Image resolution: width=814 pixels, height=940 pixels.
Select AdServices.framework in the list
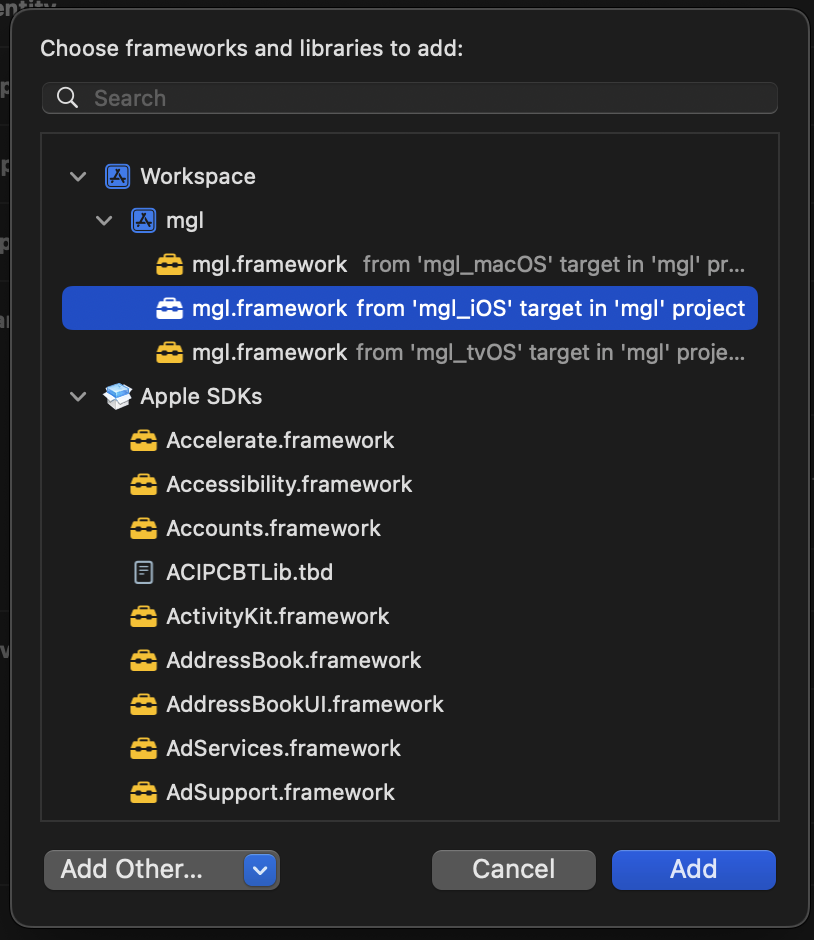pos(410,748)
